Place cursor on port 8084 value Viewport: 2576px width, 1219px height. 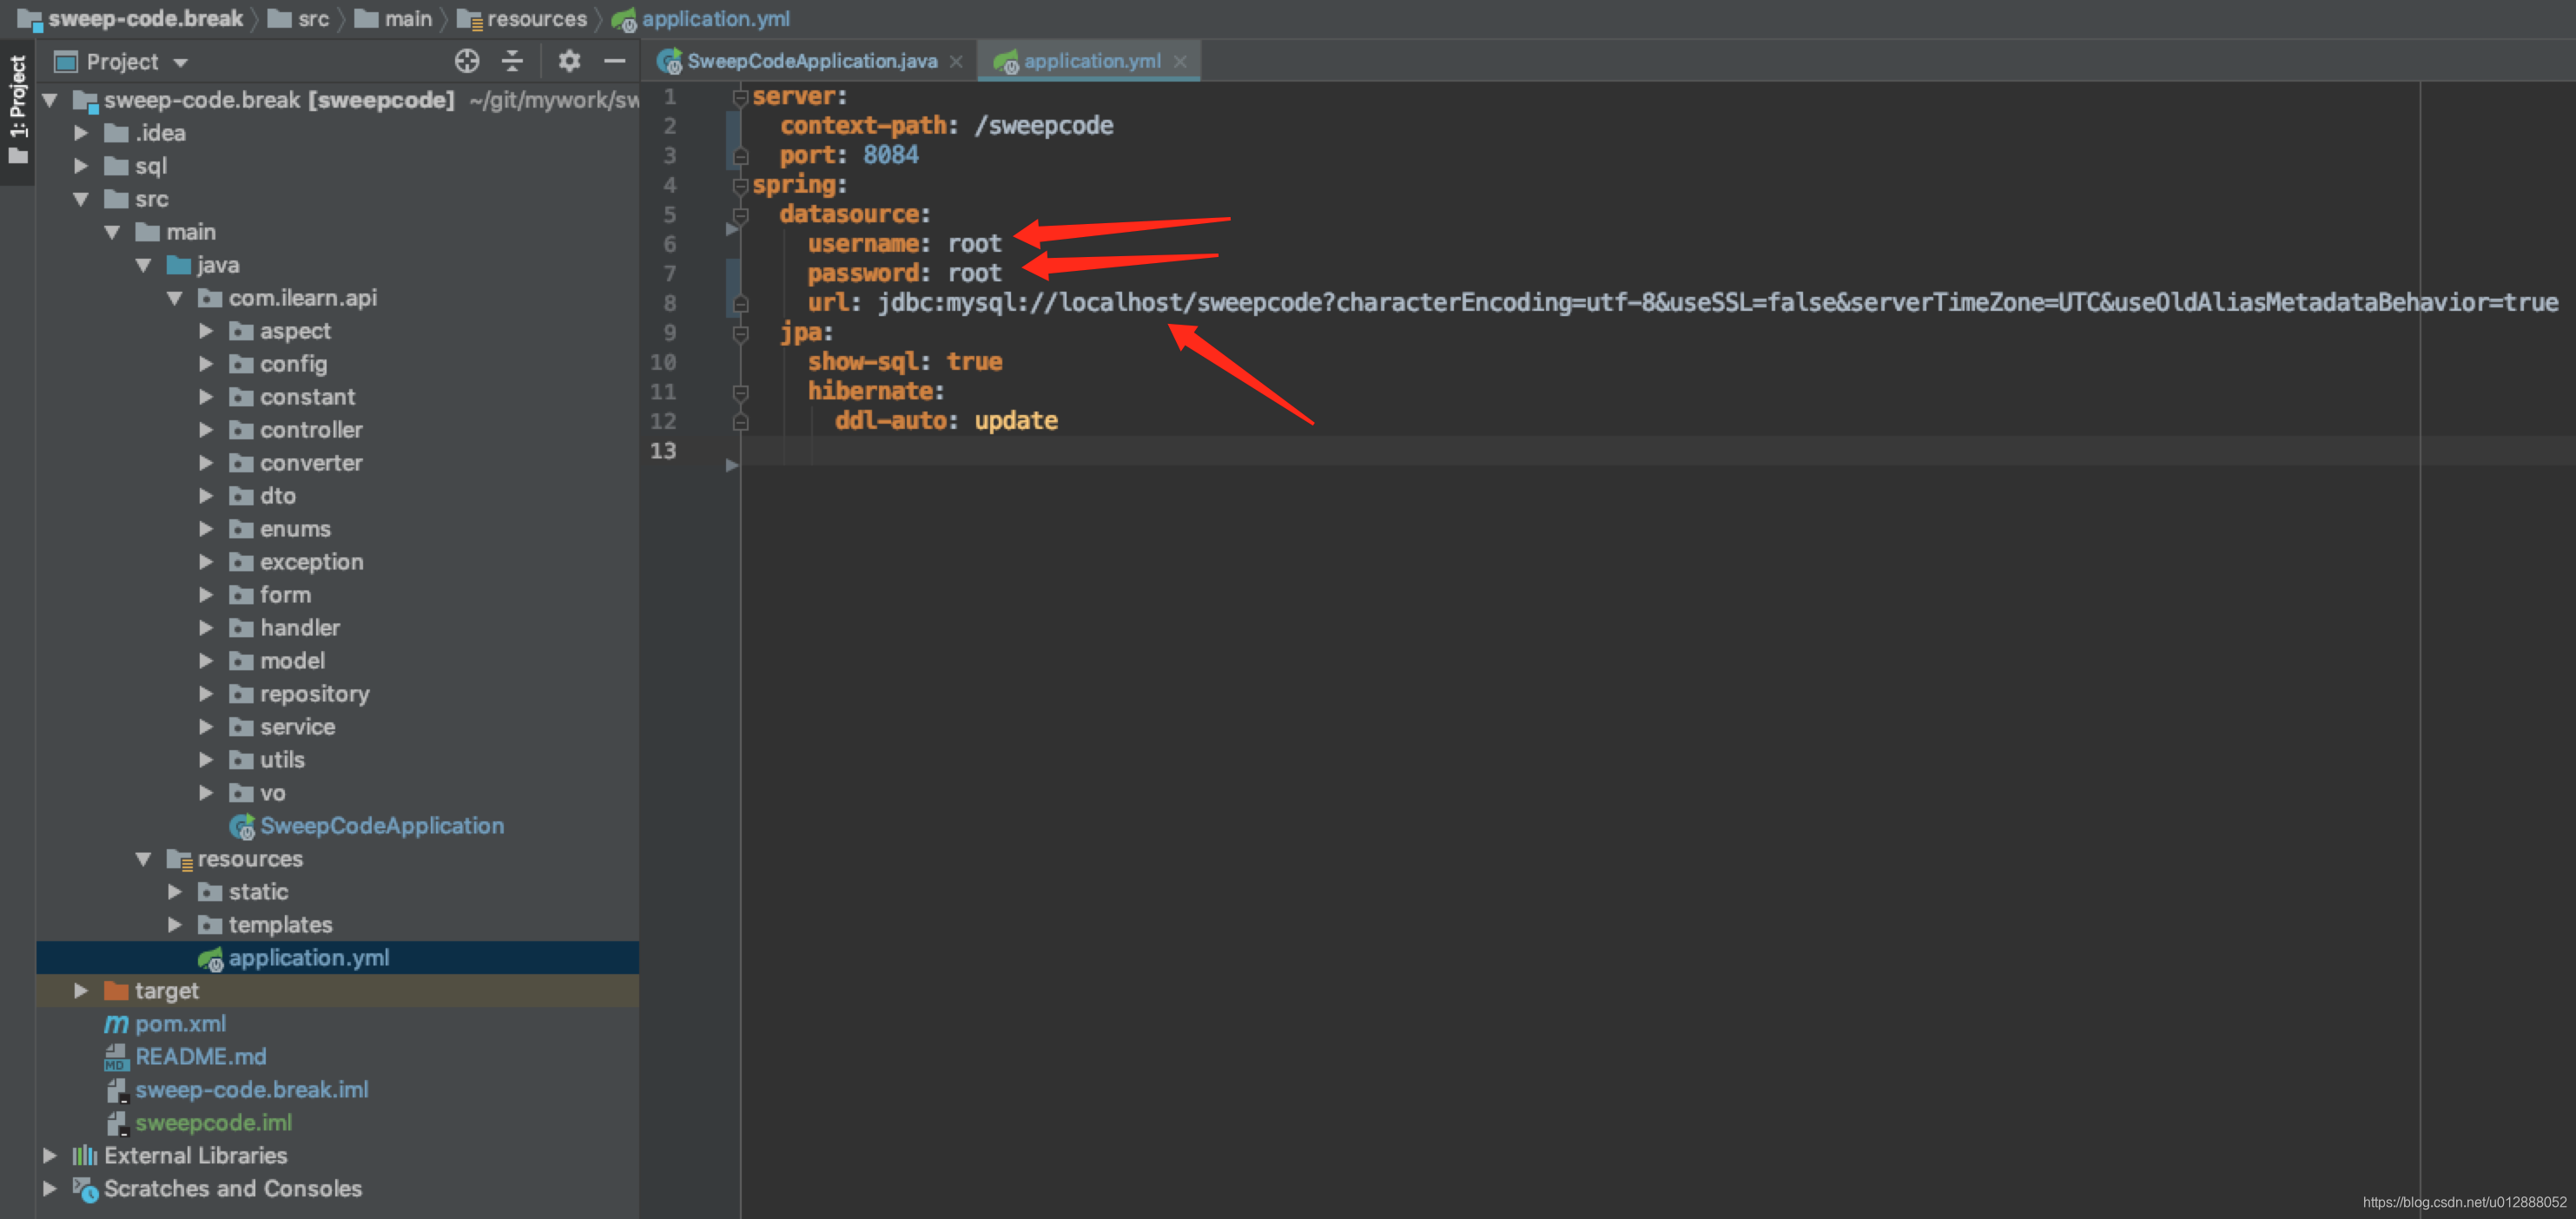tap(890, 155)
